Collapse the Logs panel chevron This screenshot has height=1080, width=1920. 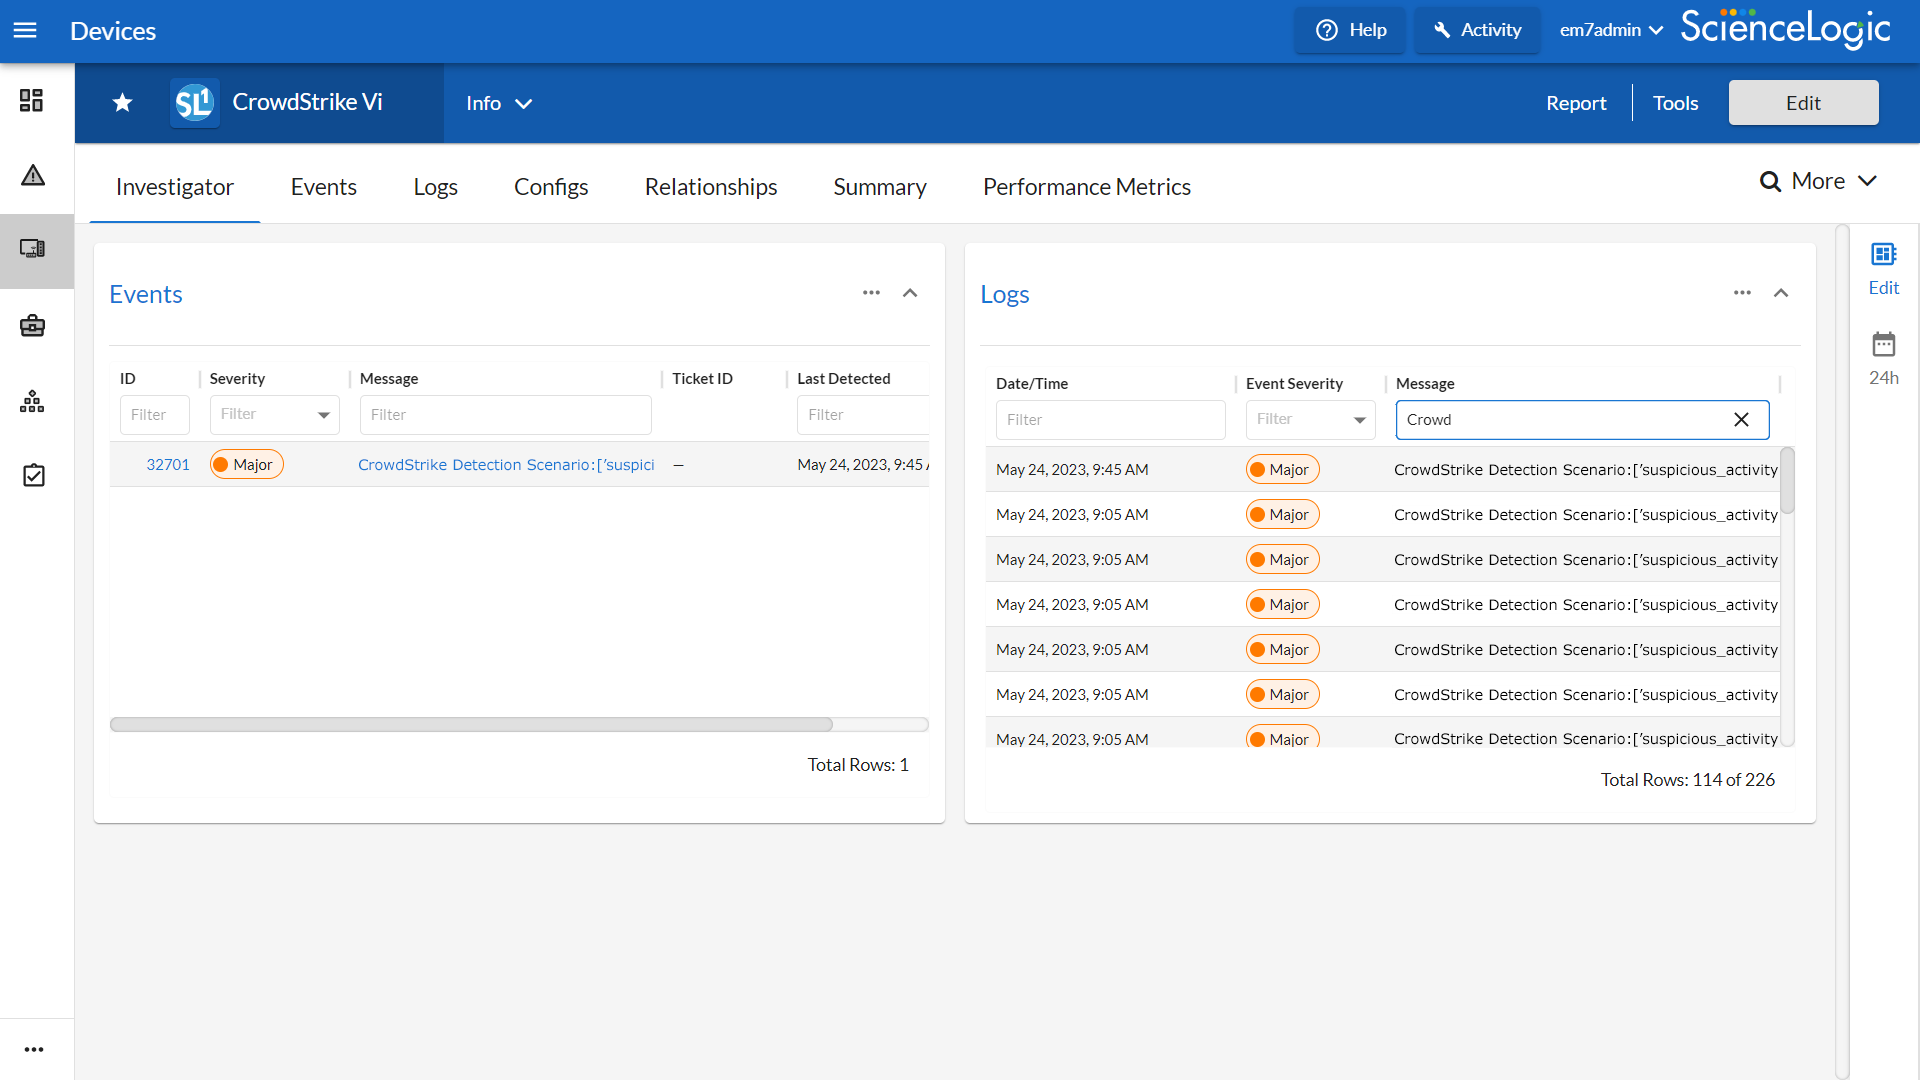click(x=1781, y=293)
